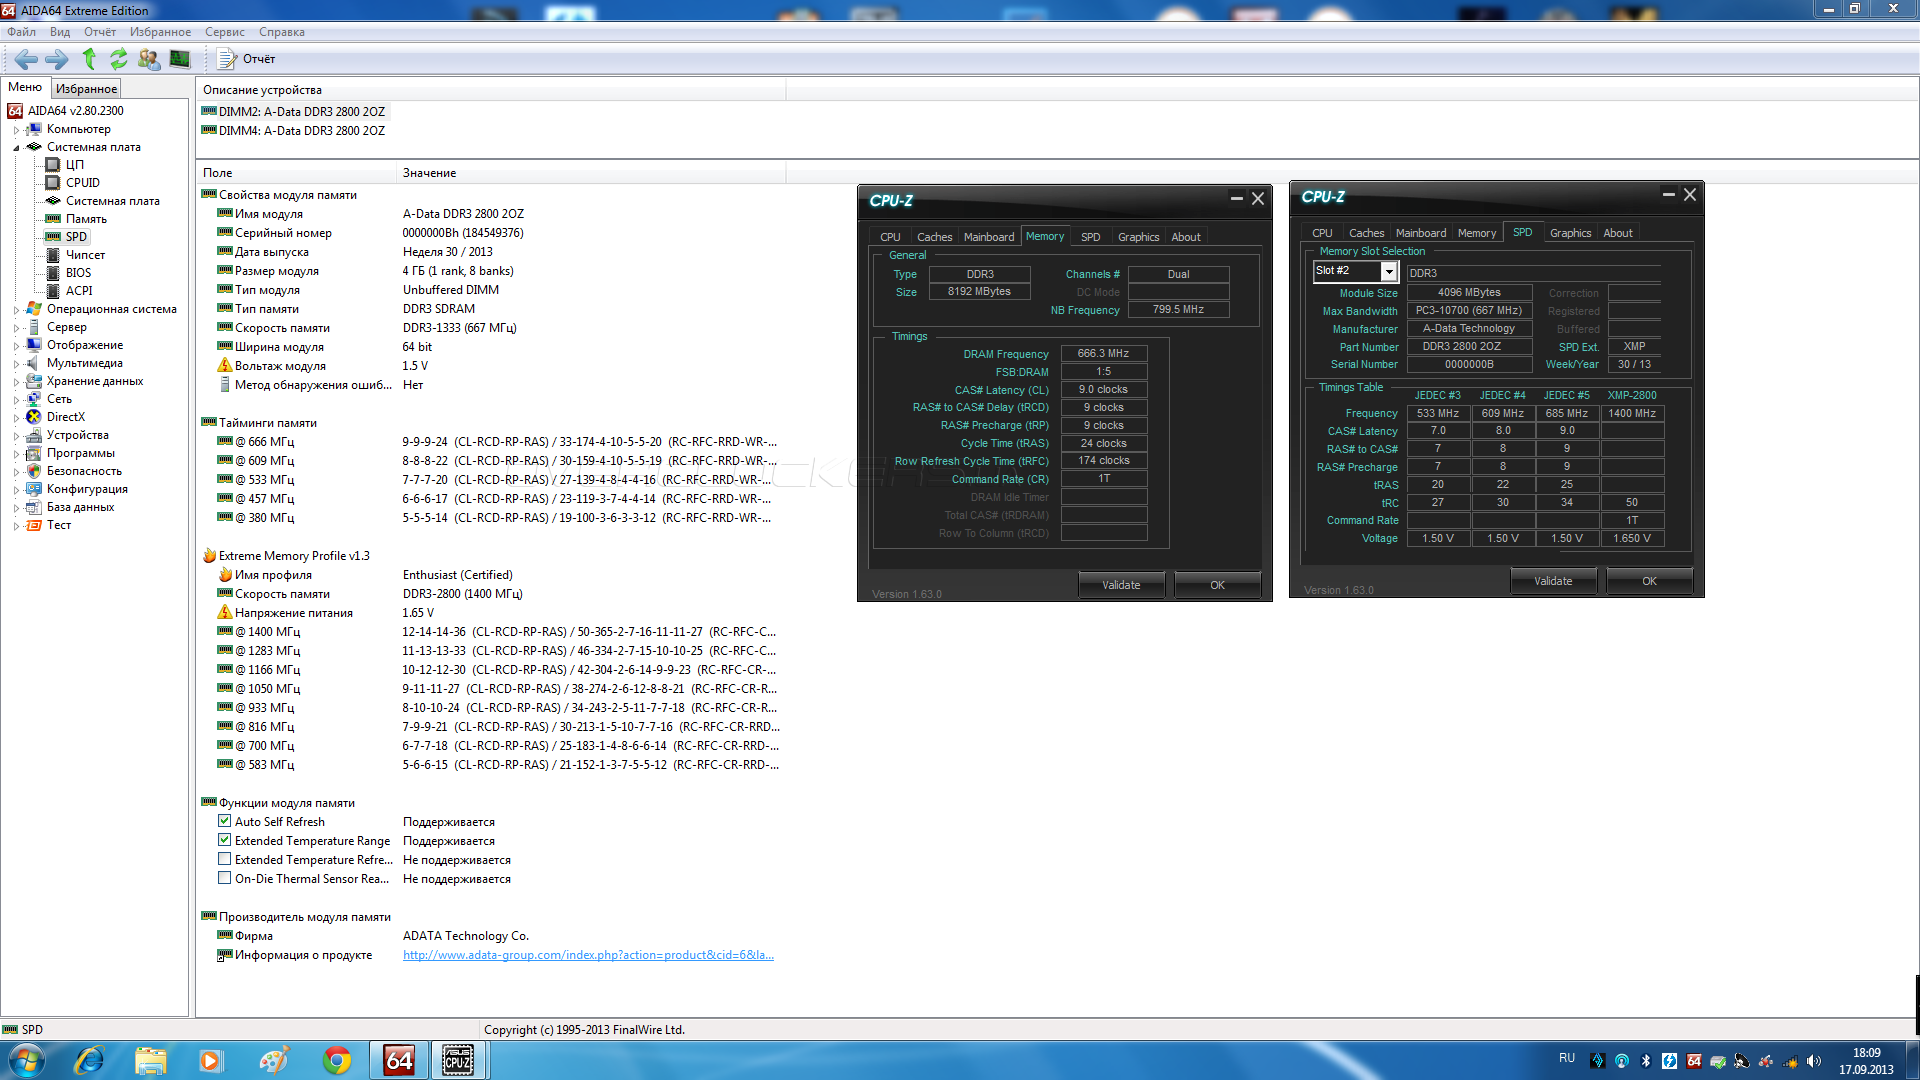Switch to the Mainboard tab in left CPU-Z
This screenshot has height=1080, width=1920.
click(988, 237)
